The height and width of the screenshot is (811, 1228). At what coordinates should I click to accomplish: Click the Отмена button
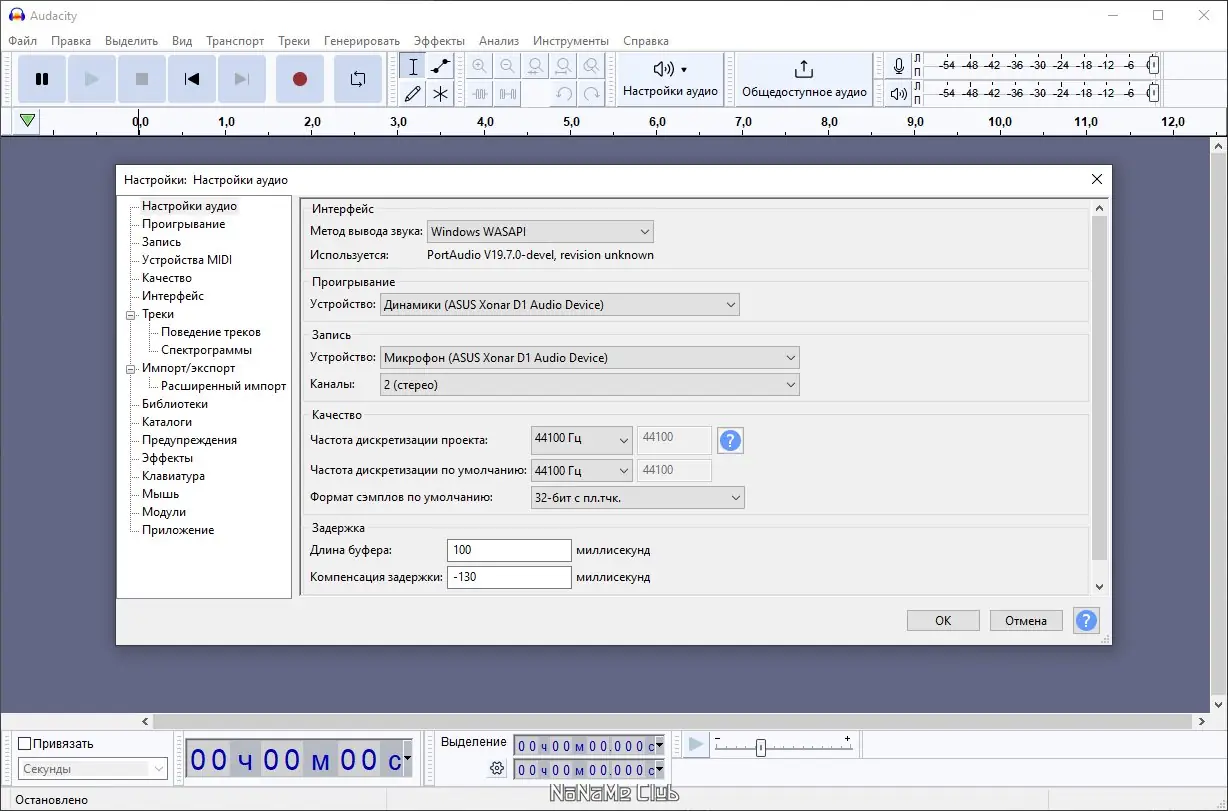[1026, 621]
